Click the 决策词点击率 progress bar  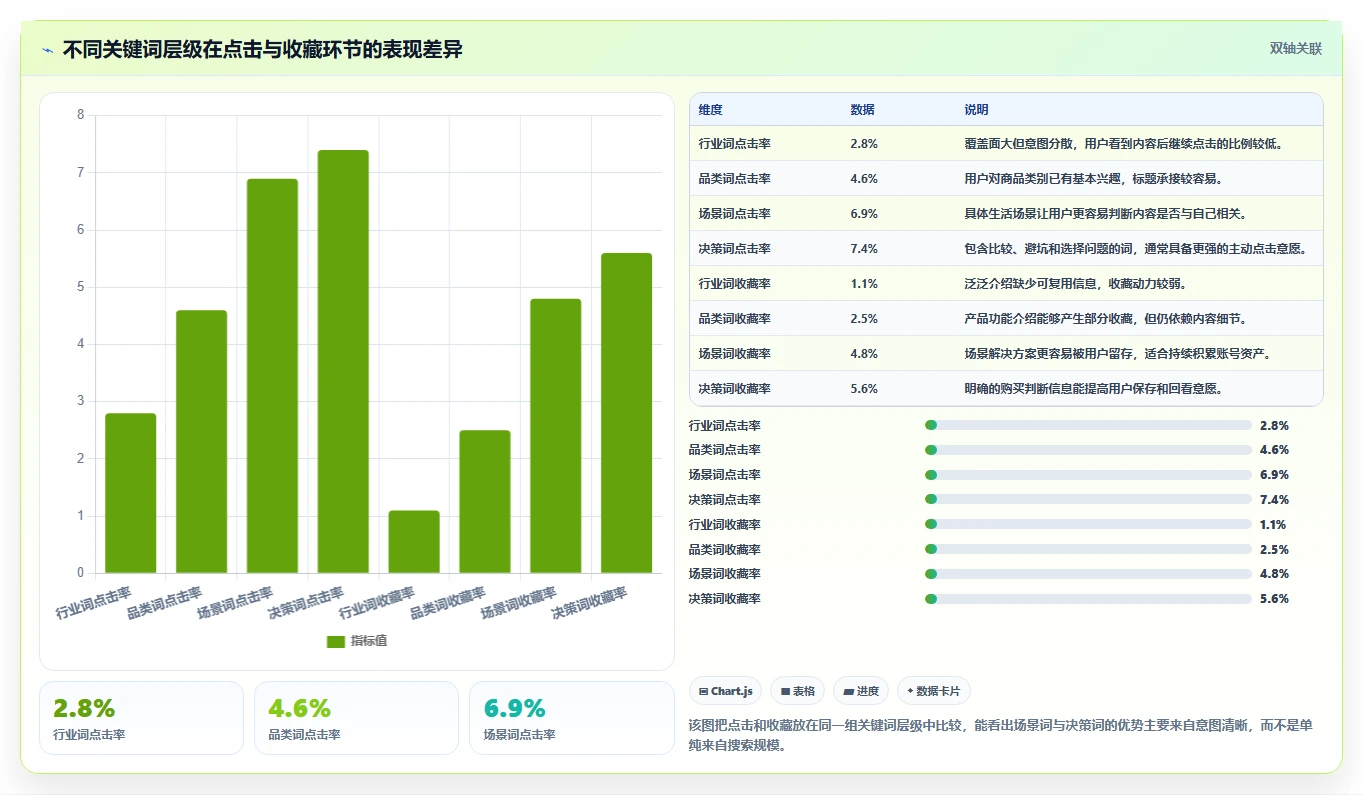pos(1088,500)
